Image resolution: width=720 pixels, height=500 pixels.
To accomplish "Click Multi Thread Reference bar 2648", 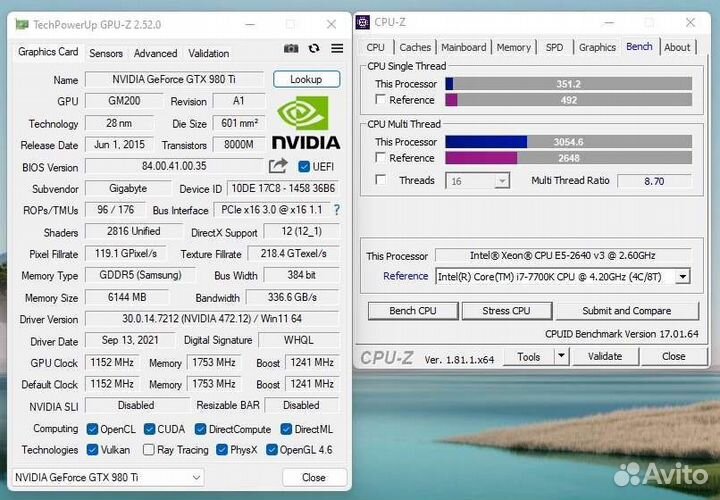I will (568, 158).
